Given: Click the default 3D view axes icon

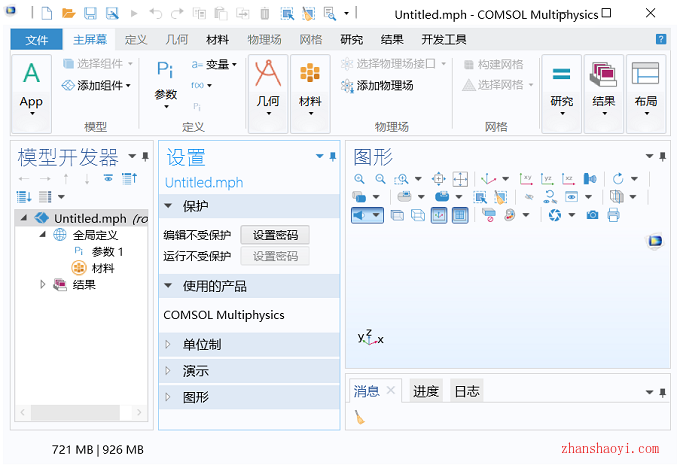Looking at the screenshot, I should pos(488,179).
